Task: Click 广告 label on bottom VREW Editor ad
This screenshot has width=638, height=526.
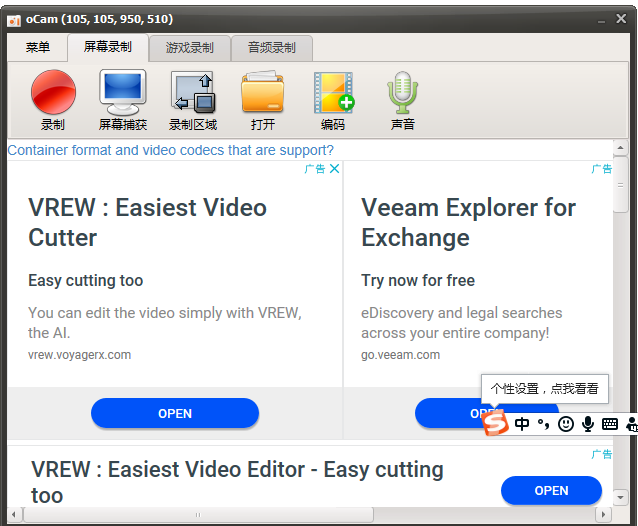Action: 601,454
